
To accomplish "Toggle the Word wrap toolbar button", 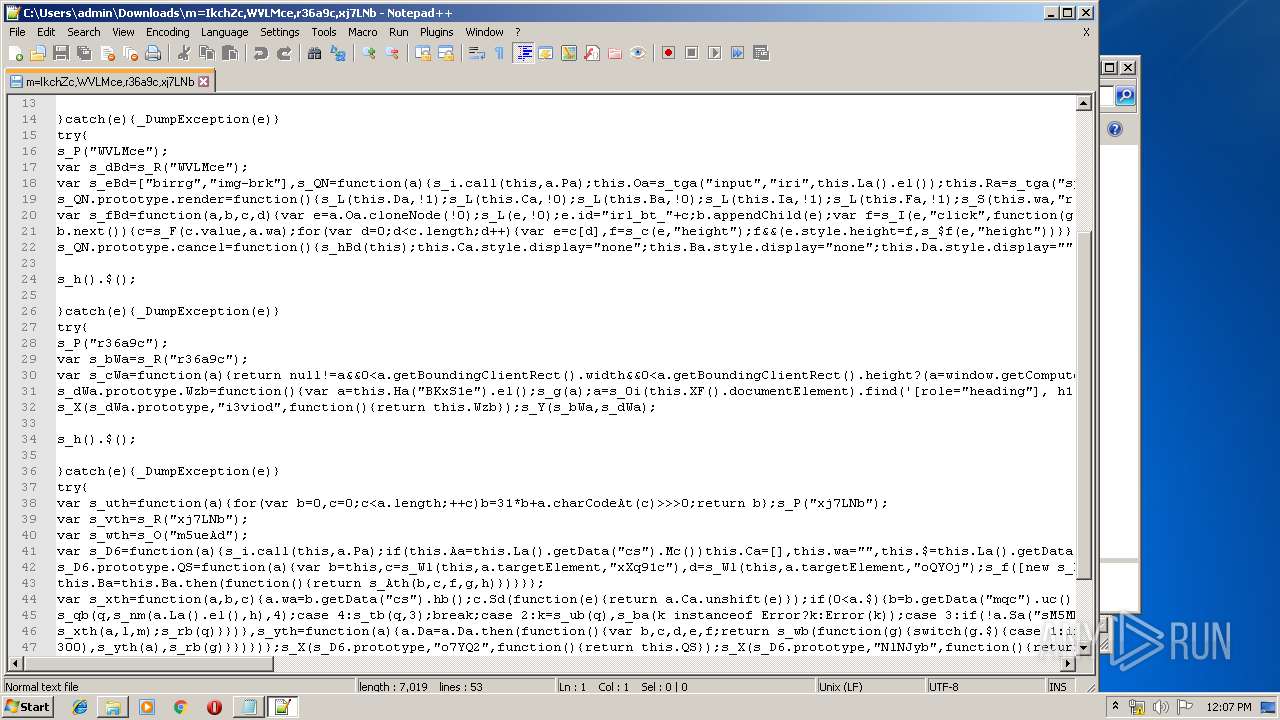I will pyautogui.click(x=476, y=53).
